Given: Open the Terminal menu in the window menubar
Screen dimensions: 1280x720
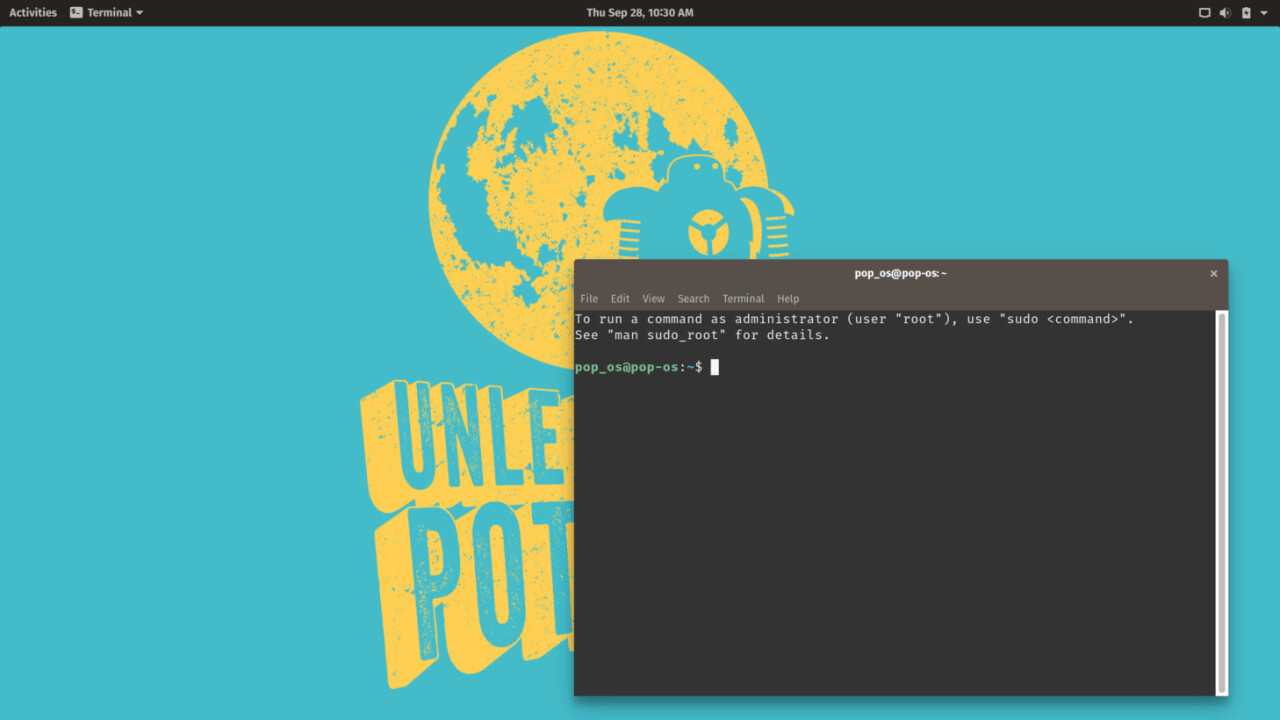Looking at the screenshot, I should 743,298.
